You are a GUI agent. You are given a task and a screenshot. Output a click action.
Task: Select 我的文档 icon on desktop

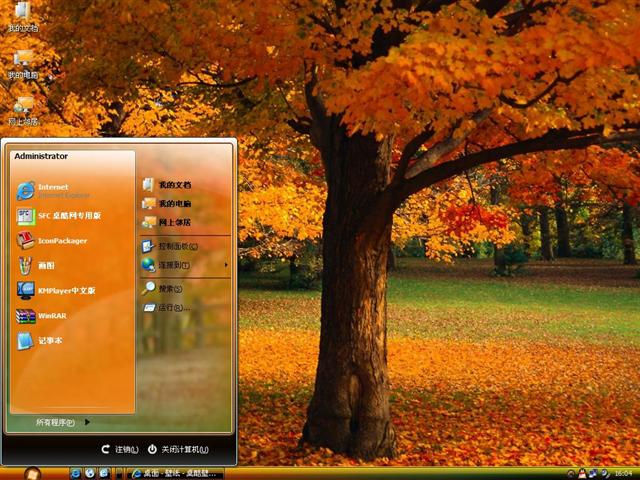(23, 16)
